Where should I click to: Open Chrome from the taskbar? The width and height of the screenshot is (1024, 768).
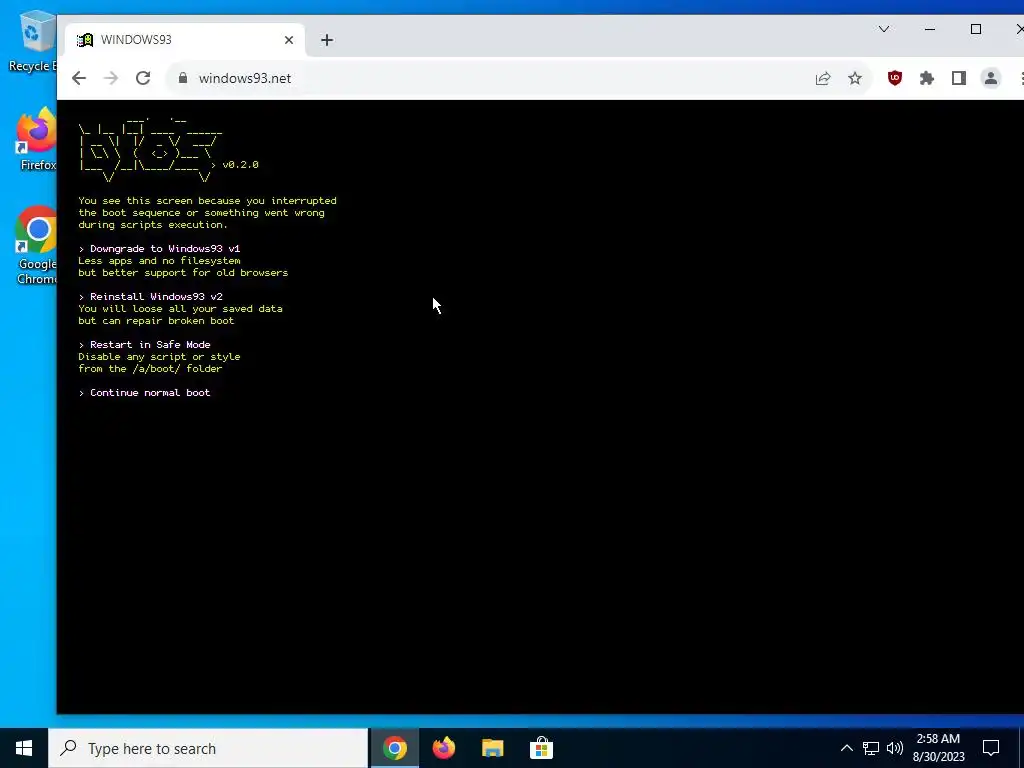pos(394,748)
